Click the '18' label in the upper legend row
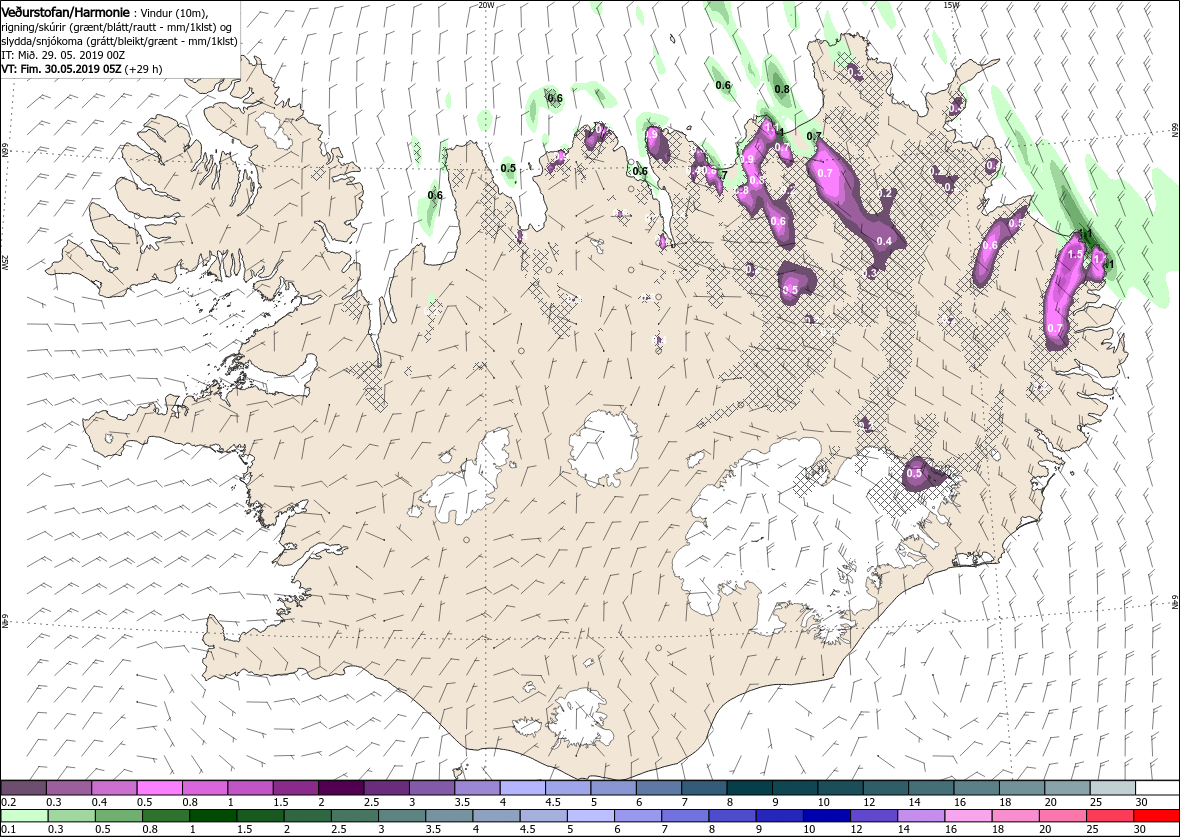This screenshot has height=837, width=1180. [x=1005, y=802]
